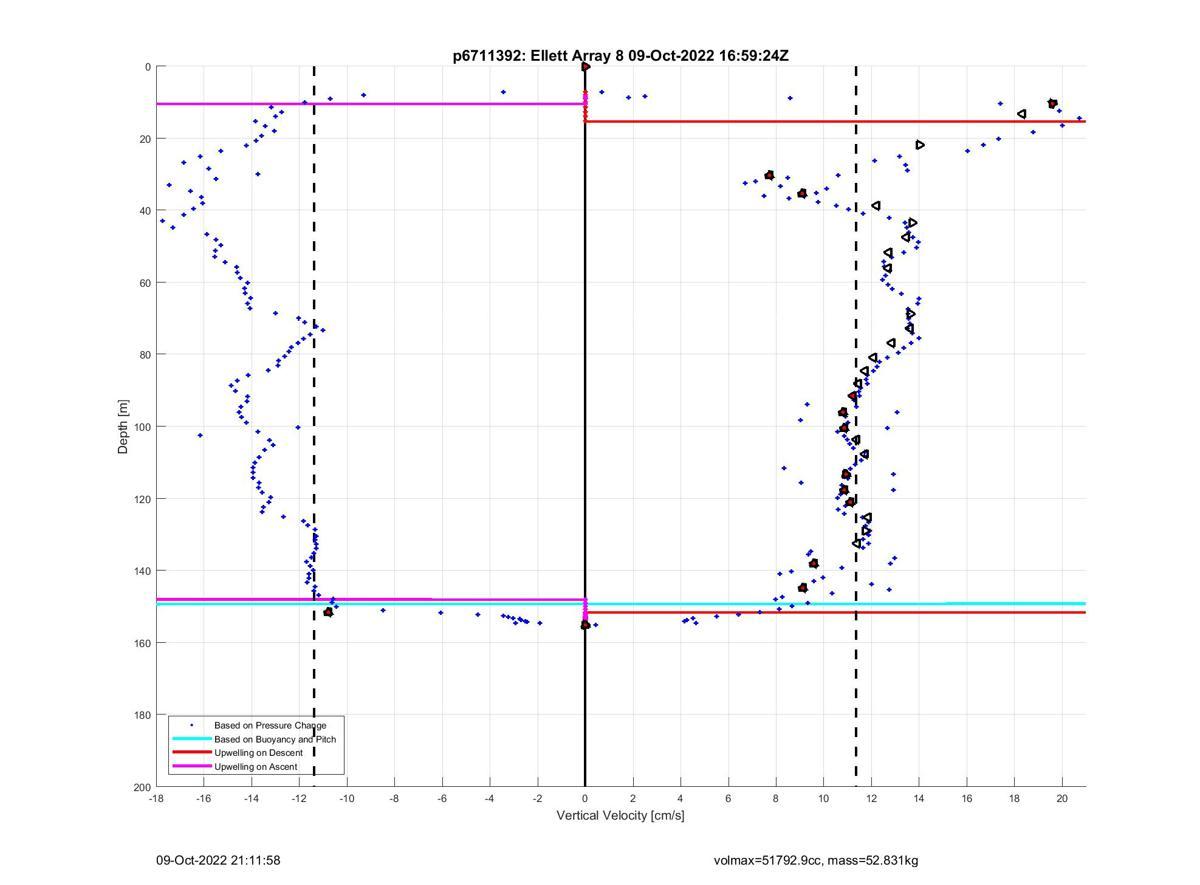Image resolution: width=1200 pixels, height=885 pixels.
Task: Click the y-axis tick label '140'
Action: tap(142, 571)
